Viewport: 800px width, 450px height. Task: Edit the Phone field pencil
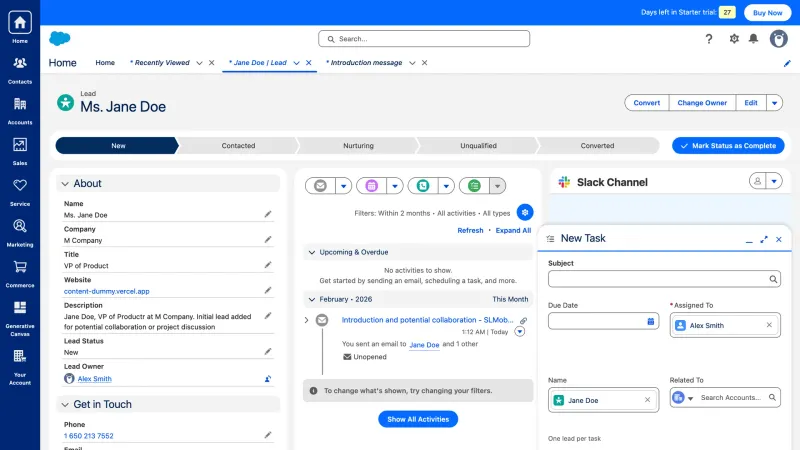click(268, 435)
